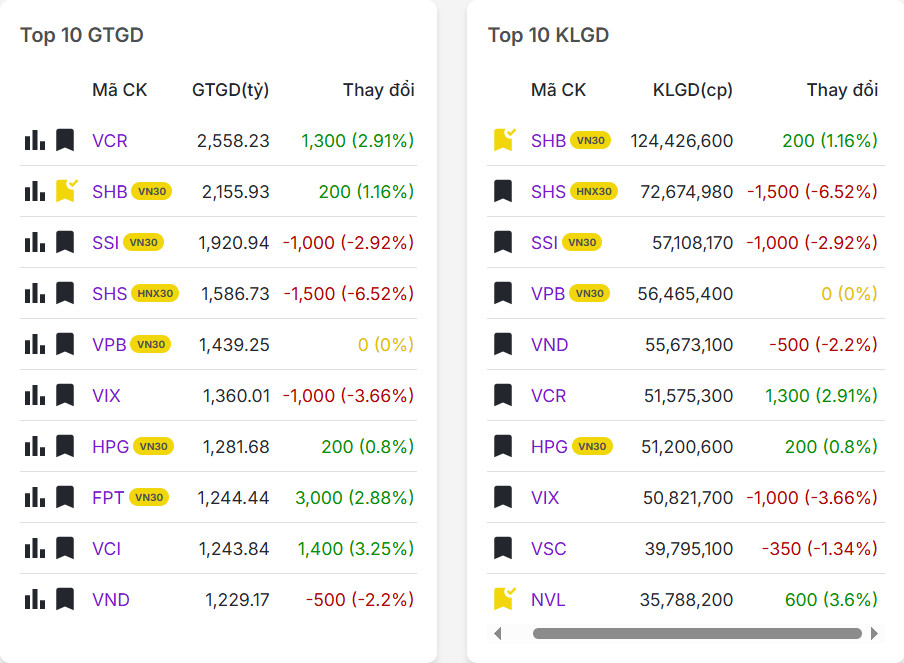This screenshot has width=904, height=663.
Task: Open VCI stock link in GTGD table
Action: 107,549
